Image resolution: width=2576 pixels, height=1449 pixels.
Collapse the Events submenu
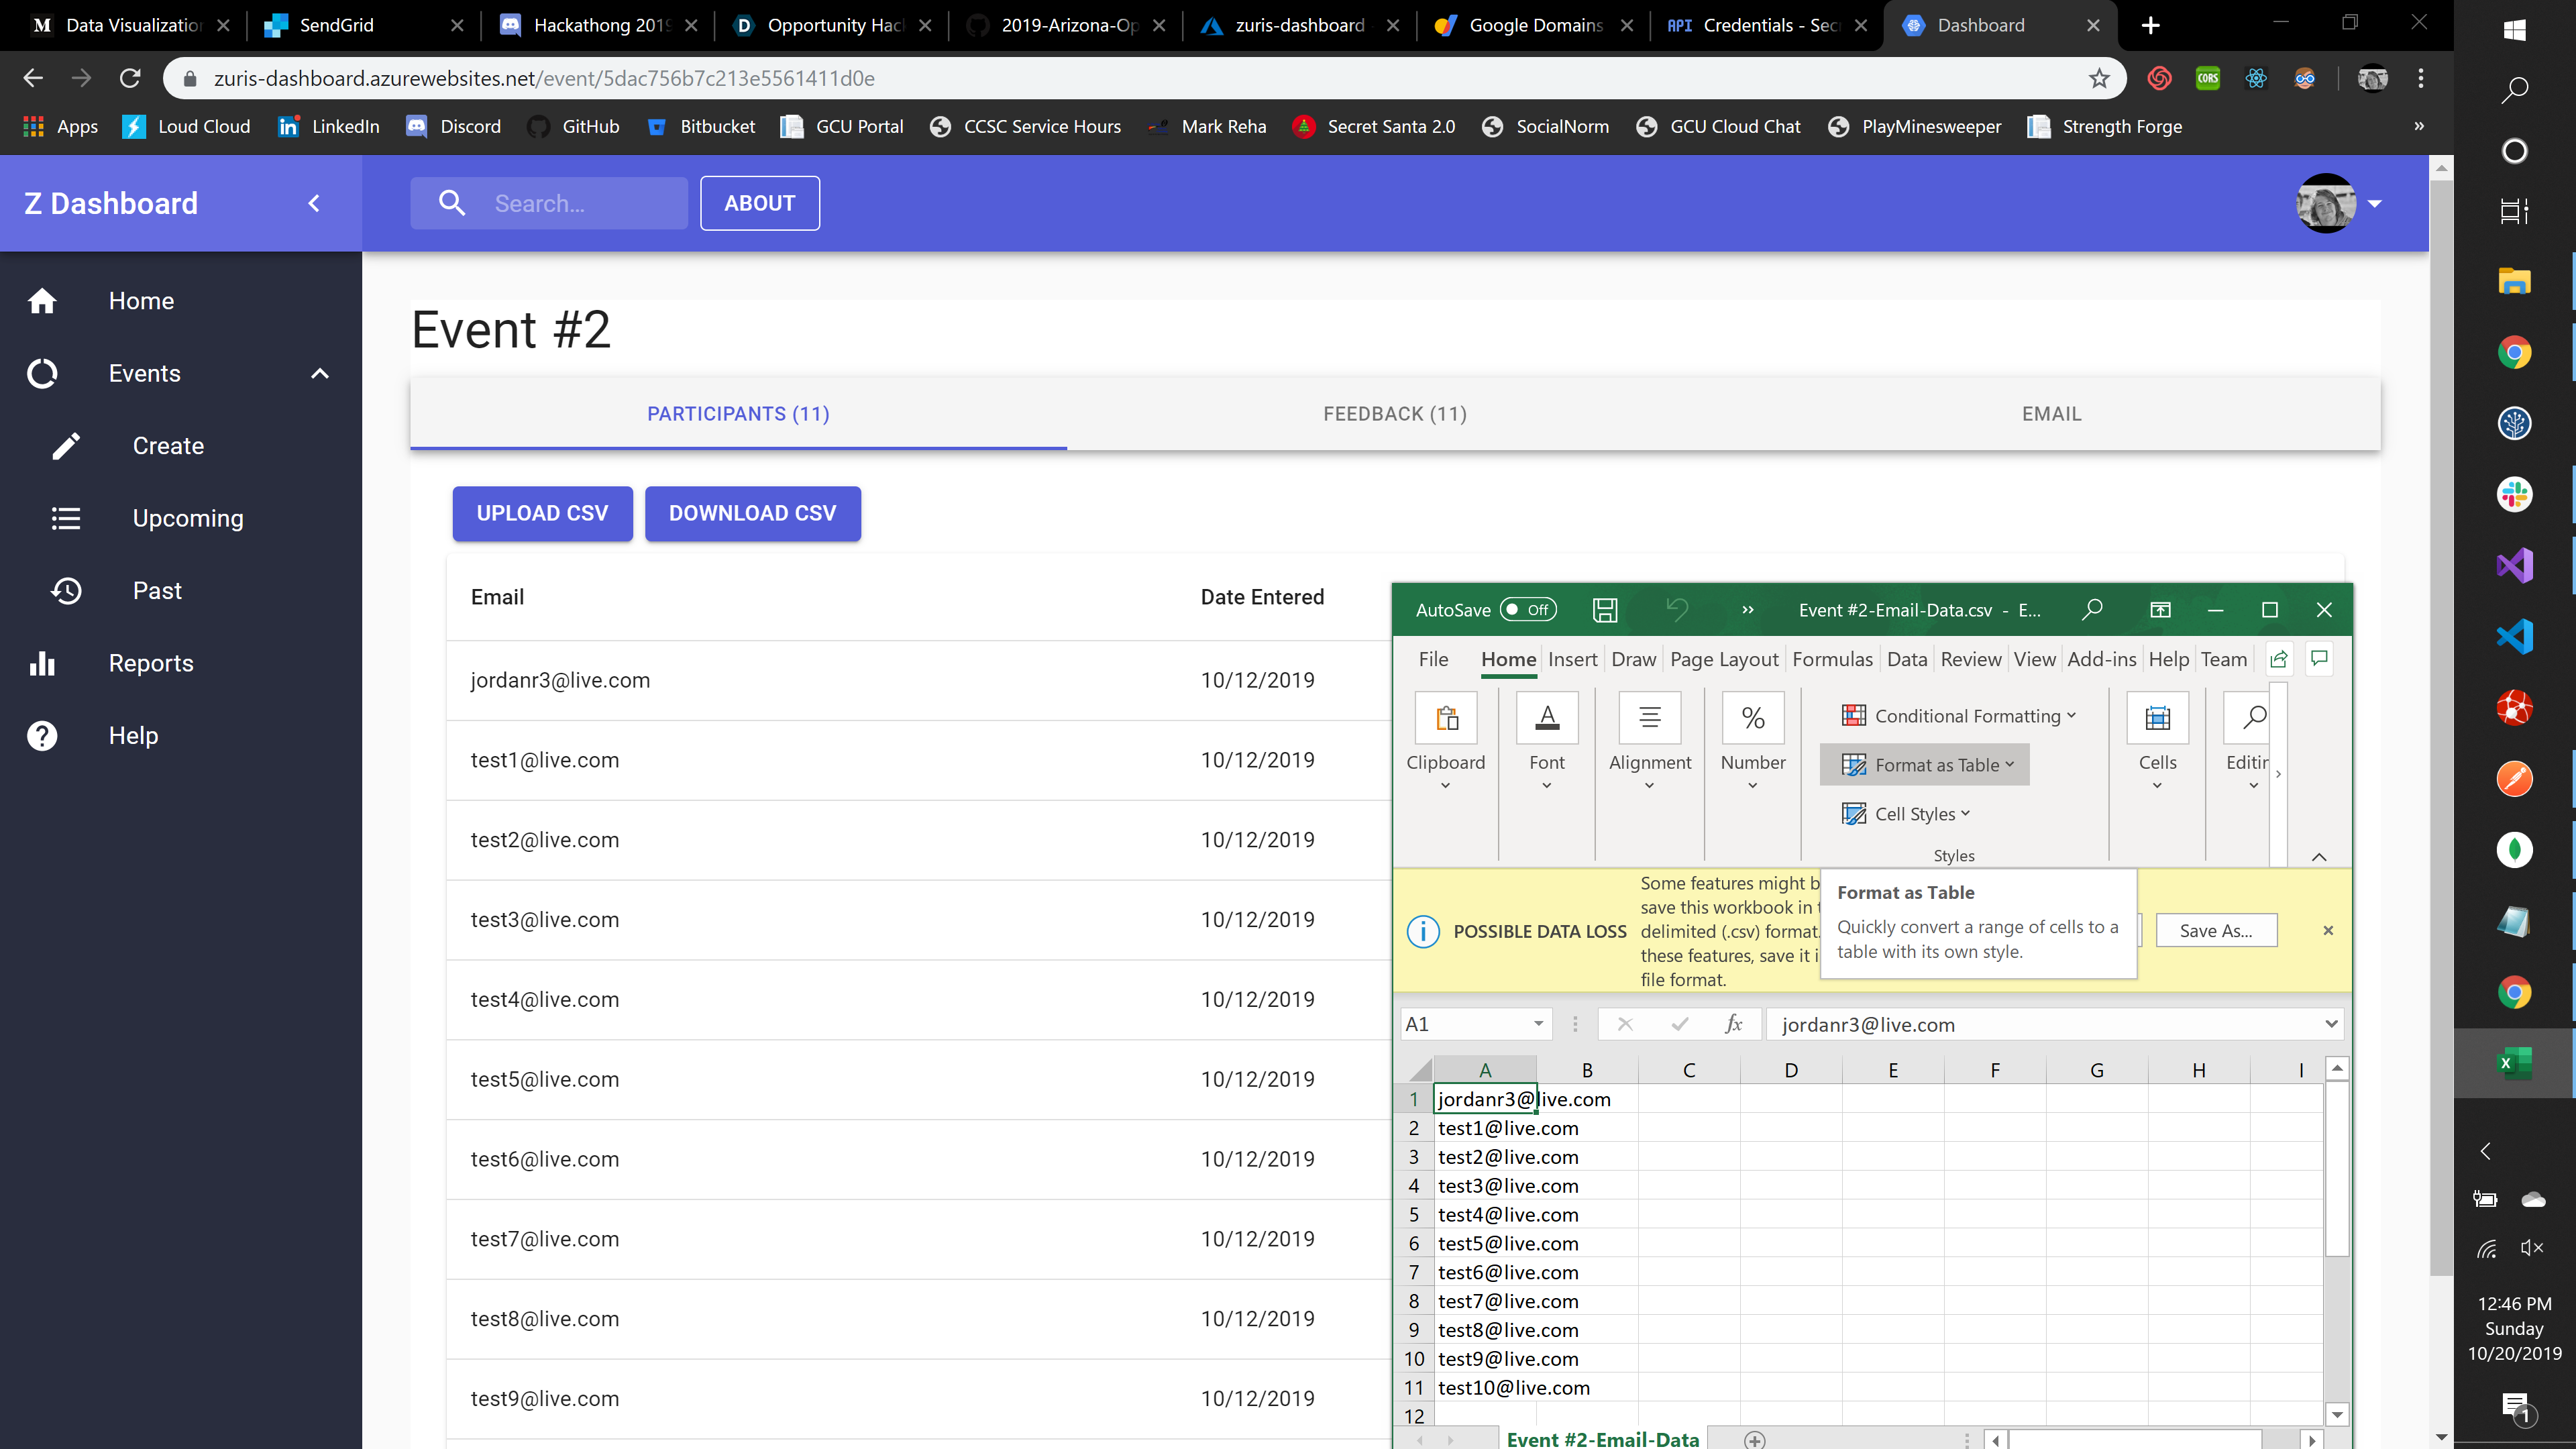point(320,373)
